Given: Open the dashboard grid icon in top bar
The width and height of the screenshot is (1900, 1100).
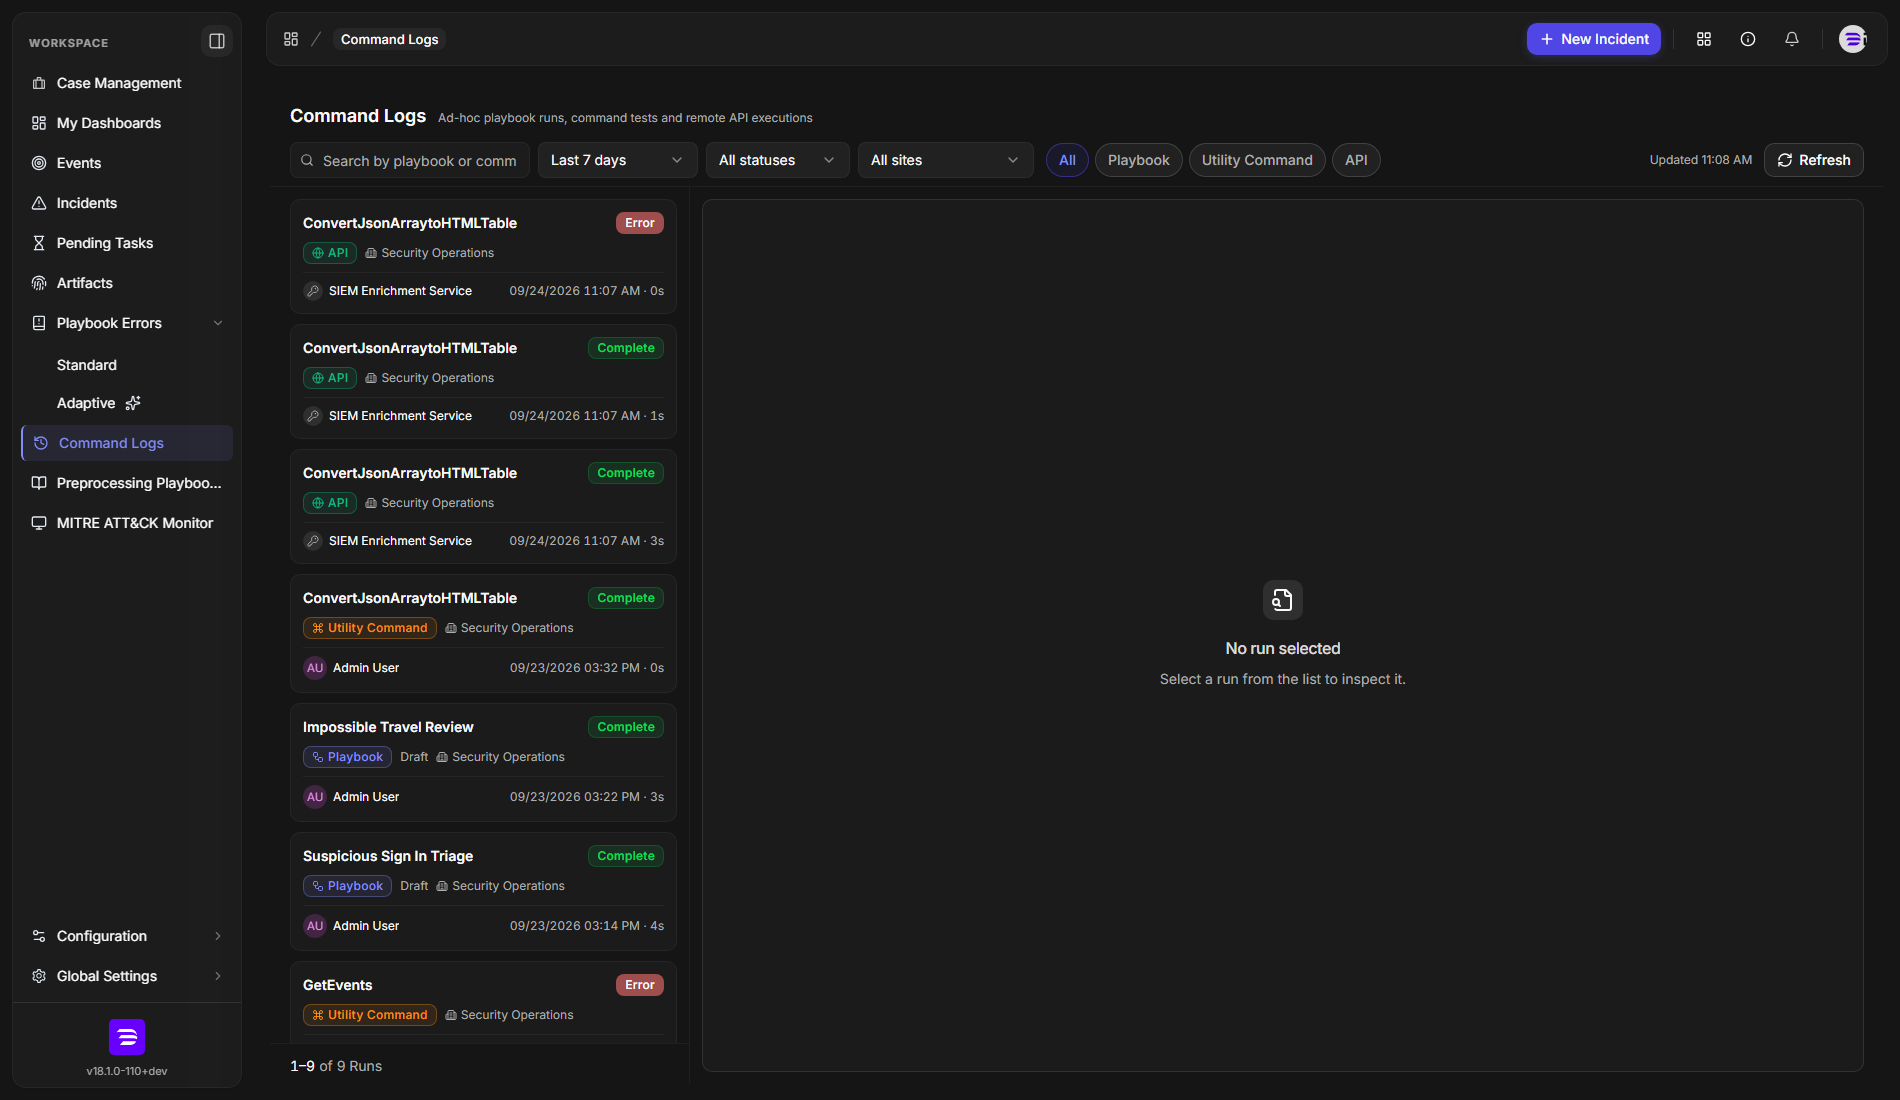Looking at the screenshot, I should click(x=1704, y=39).
